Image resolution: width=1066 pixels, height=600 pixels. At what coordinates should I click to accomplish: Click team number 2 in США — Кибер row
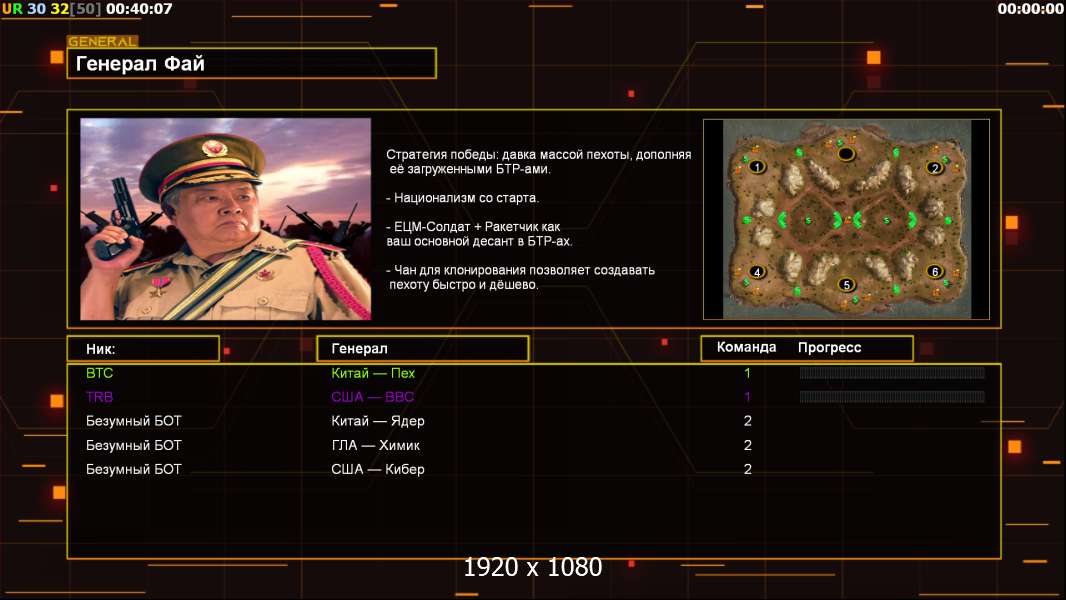pos(747,470)
